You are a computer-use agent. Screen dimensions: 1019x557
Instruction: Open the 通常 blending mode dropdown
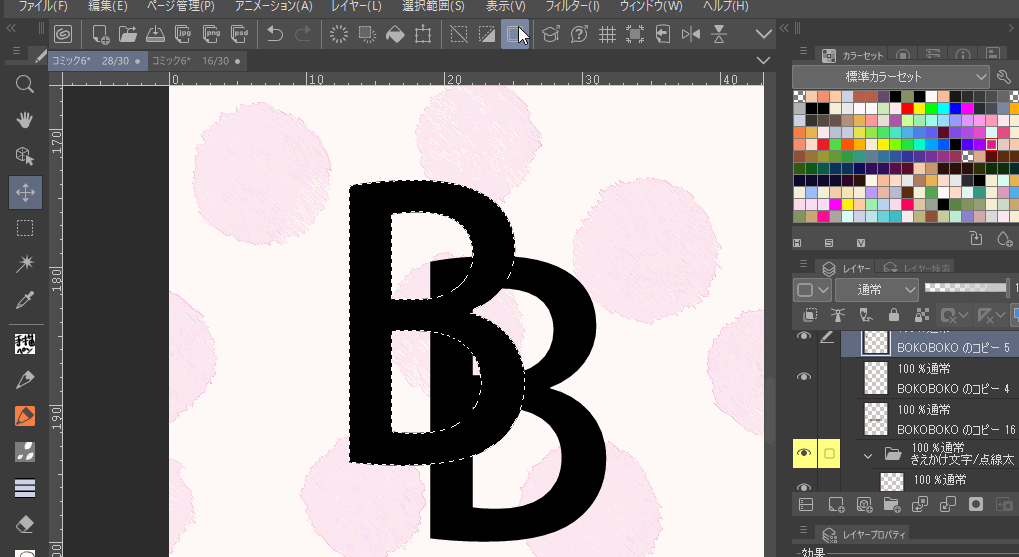[876, 290]
